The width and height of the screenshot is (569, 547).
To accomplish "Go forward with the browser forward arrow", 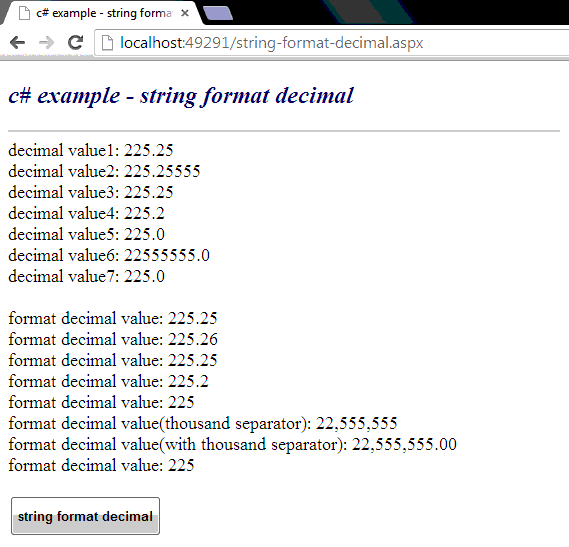I will [46, 42].
